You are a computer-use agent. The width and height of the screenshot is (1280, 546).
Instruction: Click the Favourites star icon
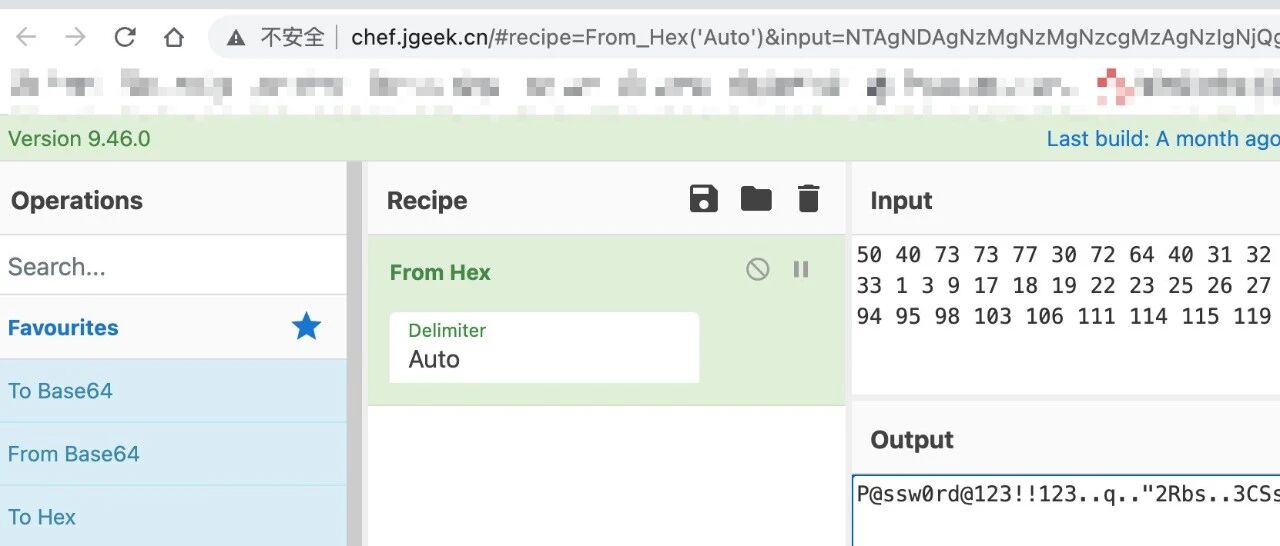point(306,326)
